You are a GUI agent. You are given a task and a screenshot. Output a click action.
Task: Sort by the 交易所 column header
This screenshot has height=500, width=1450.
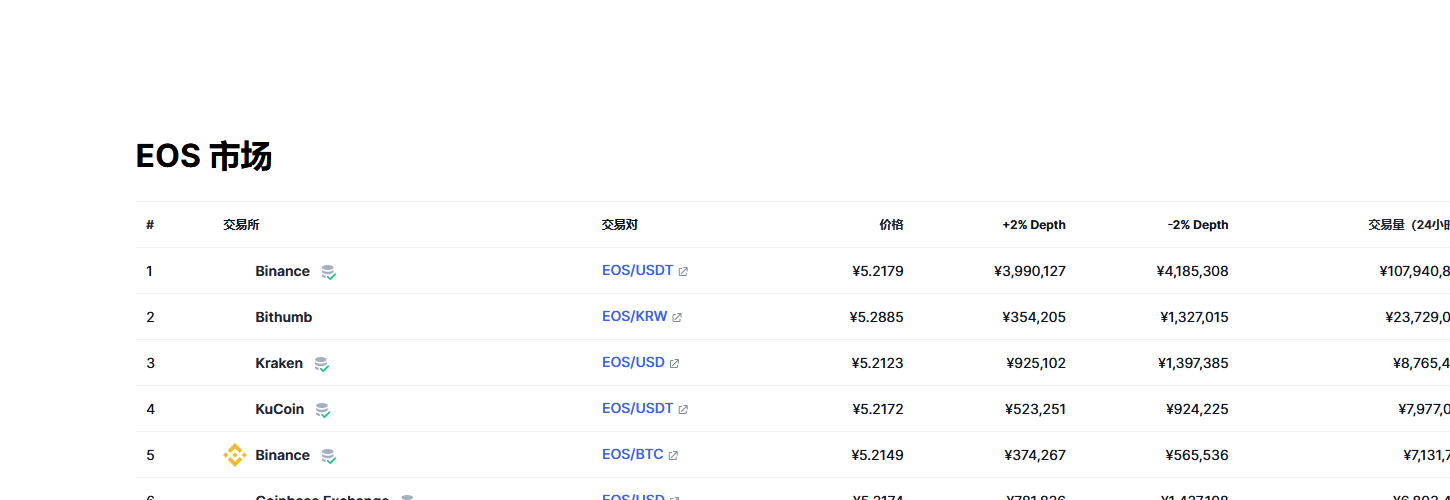pos(241,225)
